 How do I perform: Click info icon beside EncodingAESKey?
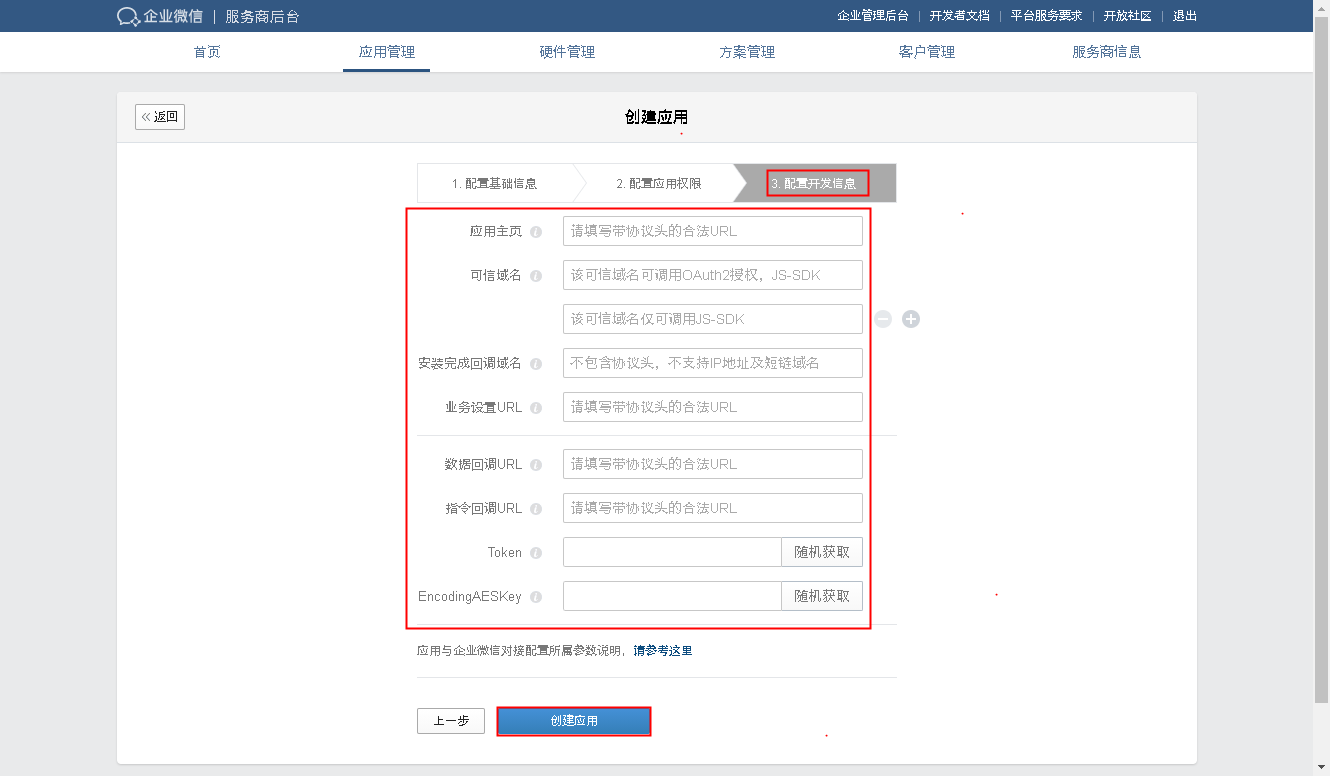(536, 597)
